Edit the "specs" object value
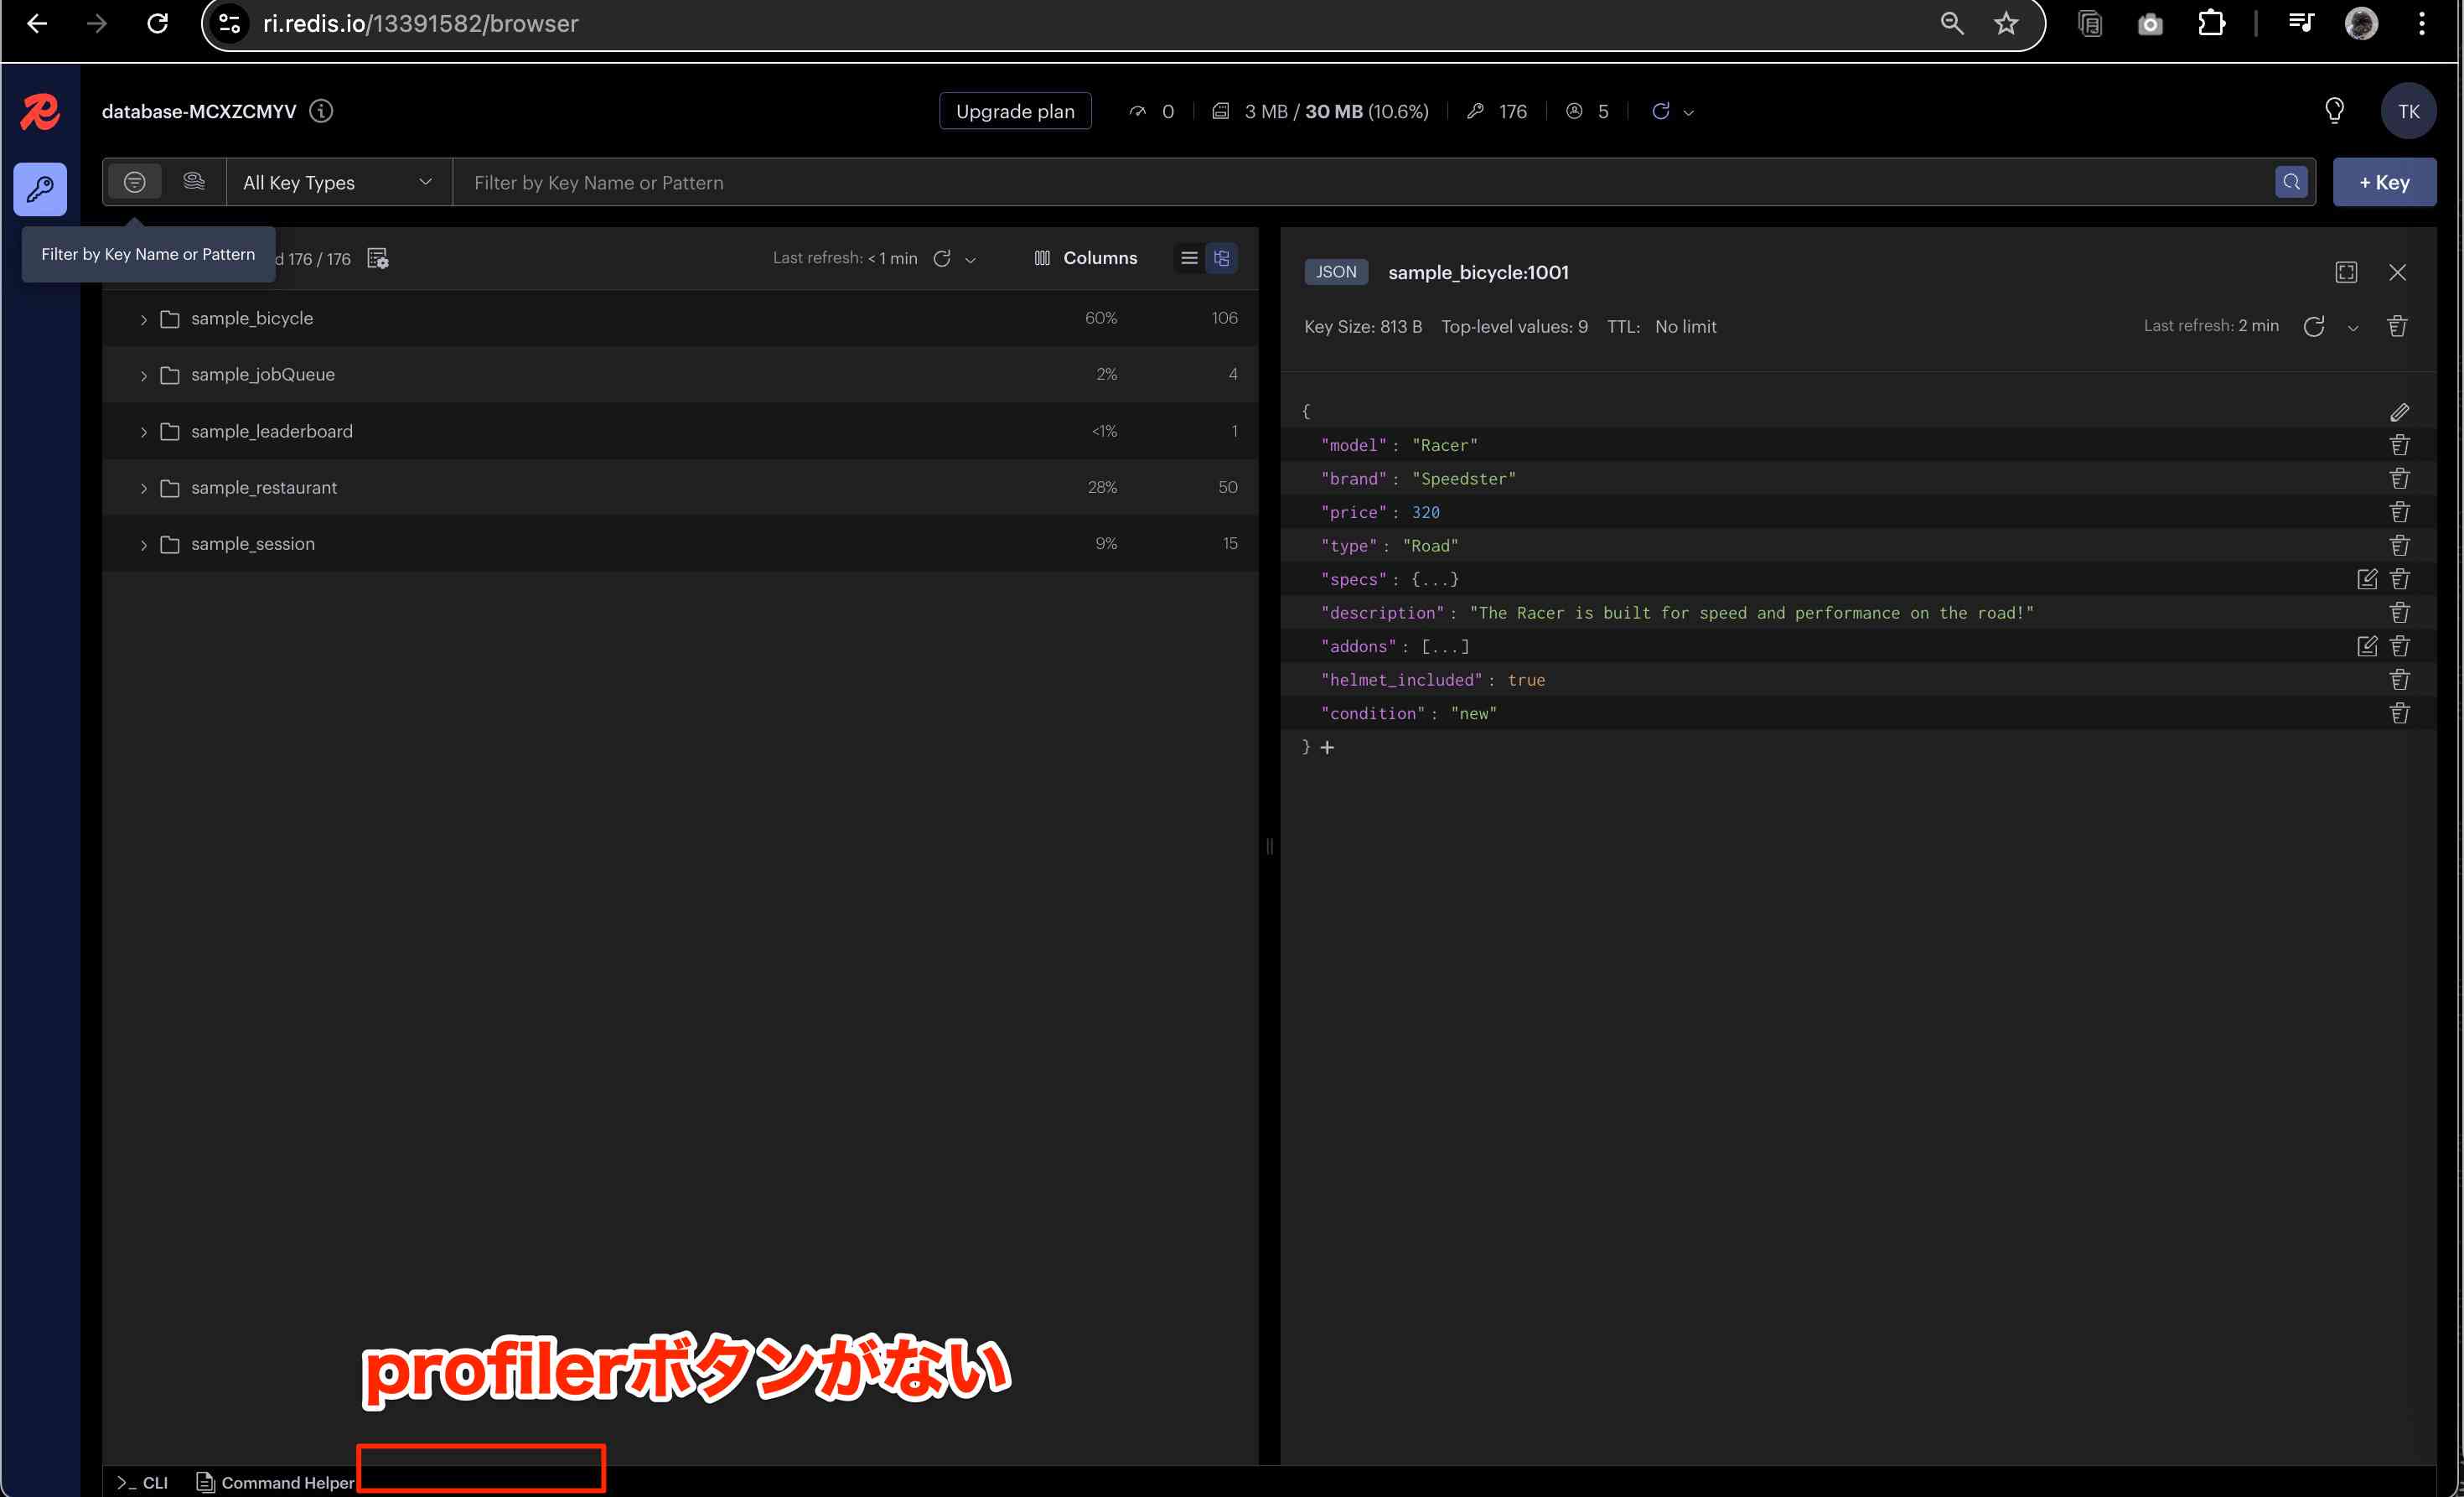 (2367, 579)
